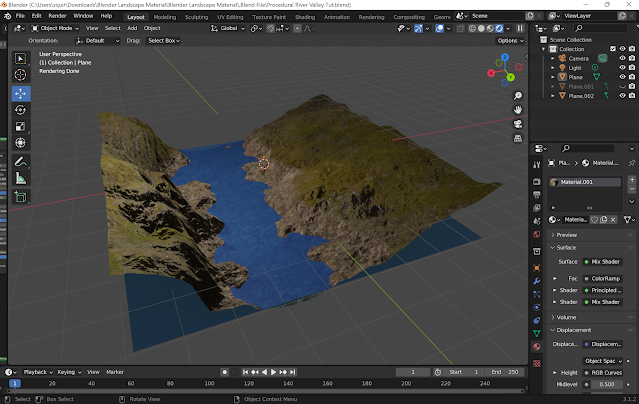Viewport: 639px width, 404px height.
Task: Expand the Preview panel in material properties
Action: [566, 234]
